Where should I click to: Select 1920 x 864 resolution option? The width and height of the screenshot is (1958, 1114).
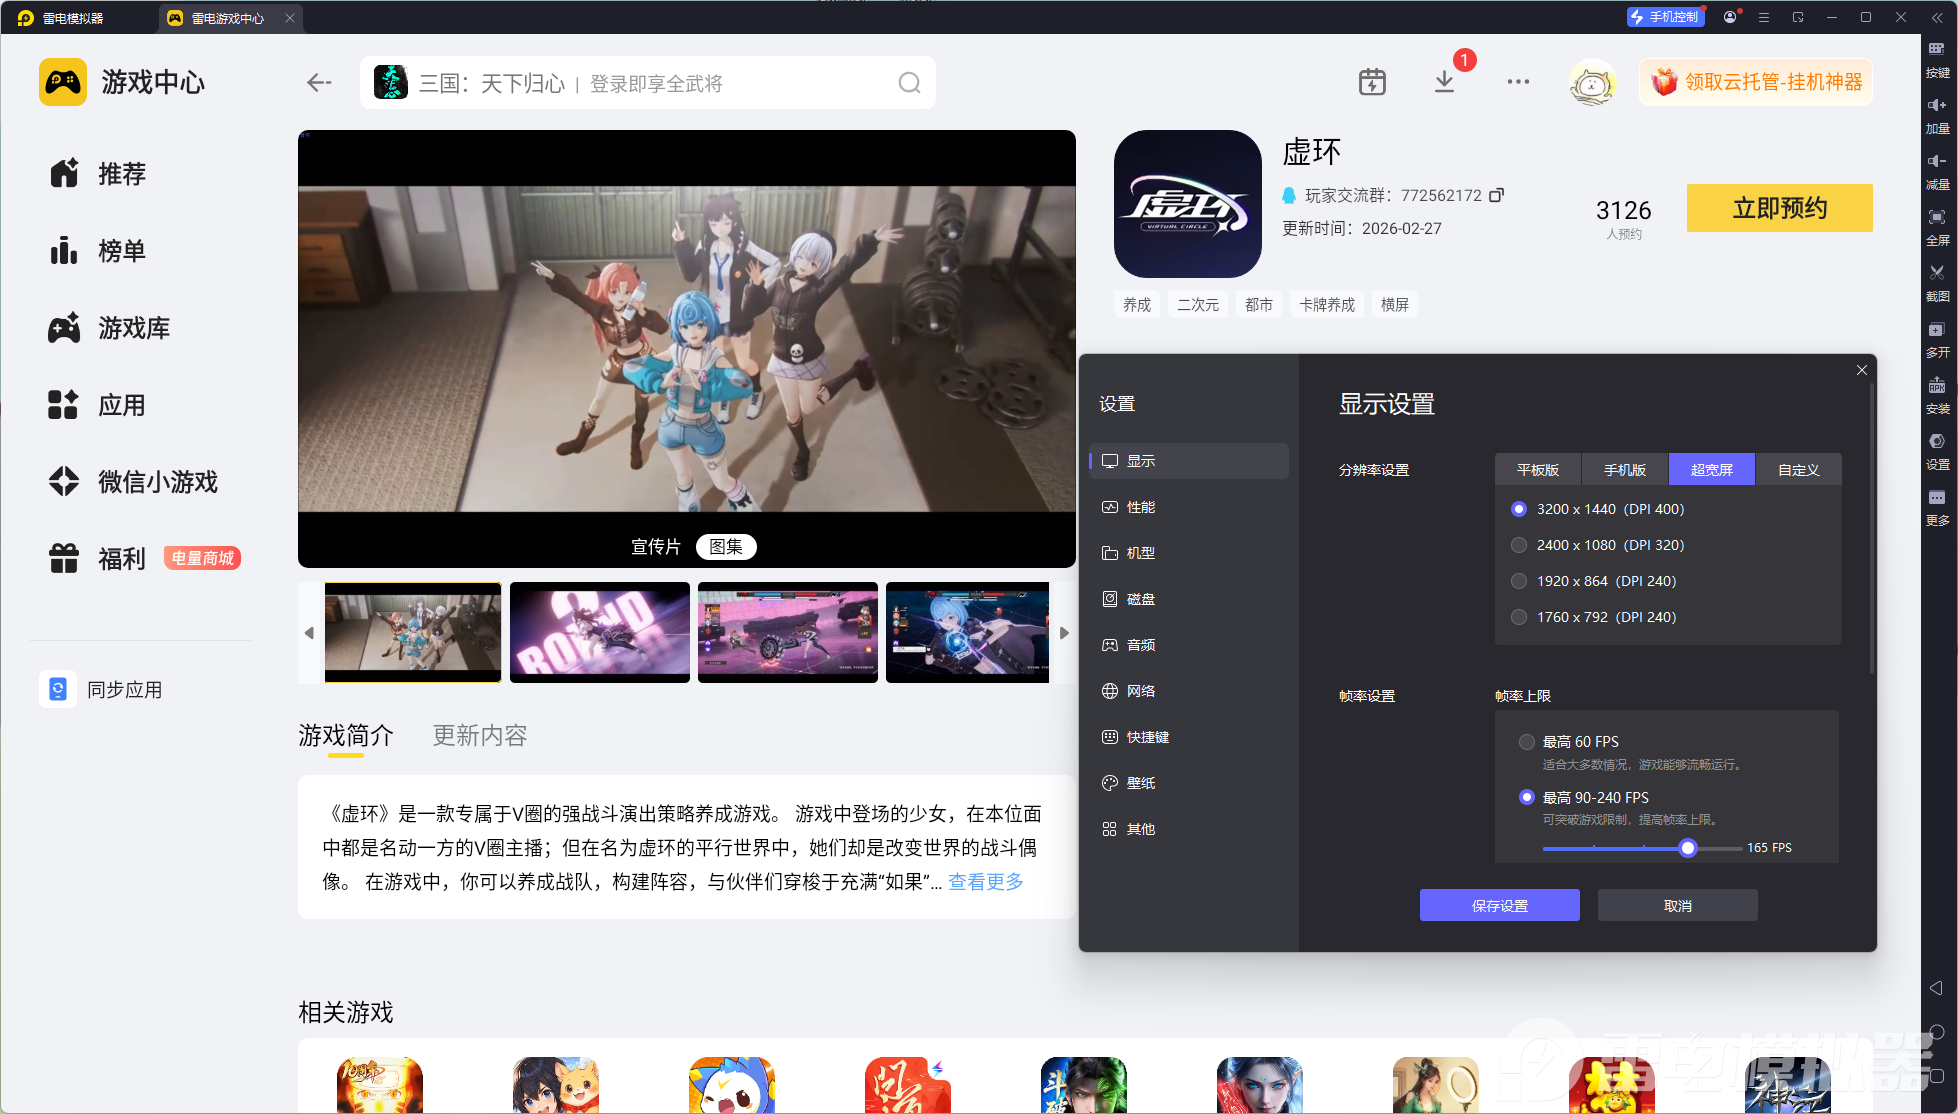(x=1519, y=581)
